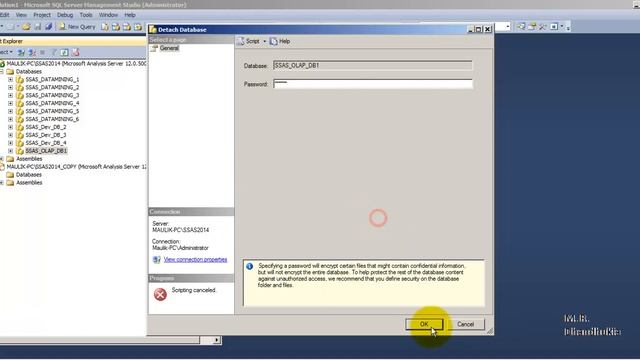Screen dimensions: 640x360
Task: Click the Database name field
Action: coord(373,65)
